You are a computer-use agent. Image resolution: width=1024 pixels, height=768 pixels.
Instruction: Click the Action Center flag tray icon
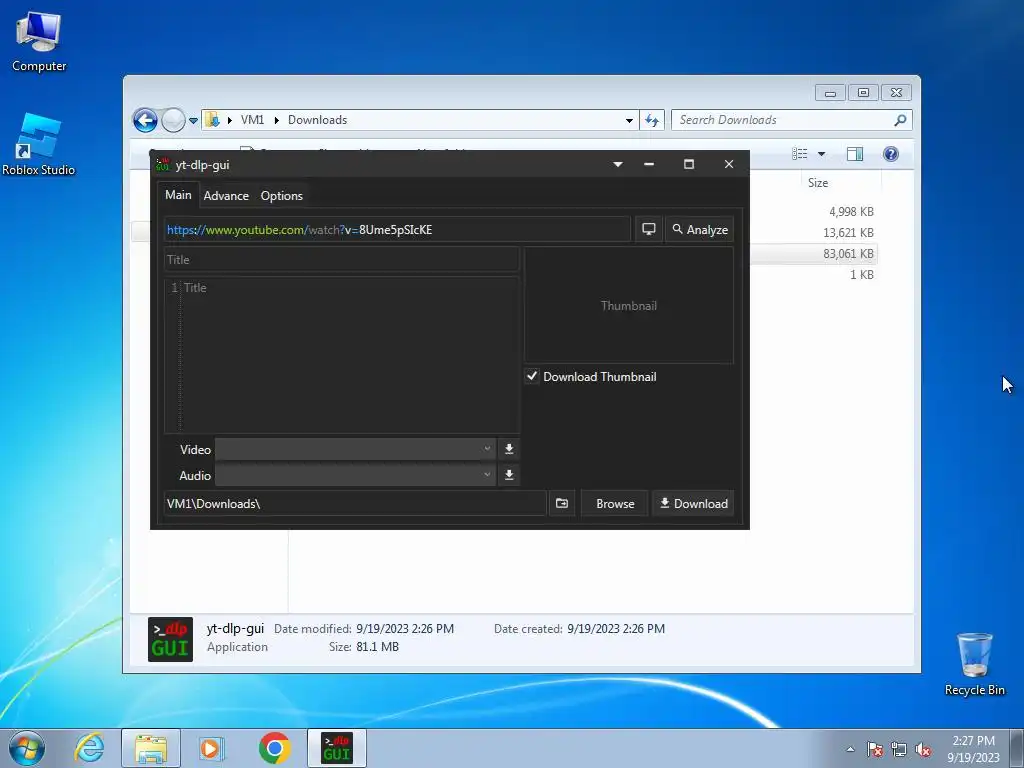pos(874,749)
